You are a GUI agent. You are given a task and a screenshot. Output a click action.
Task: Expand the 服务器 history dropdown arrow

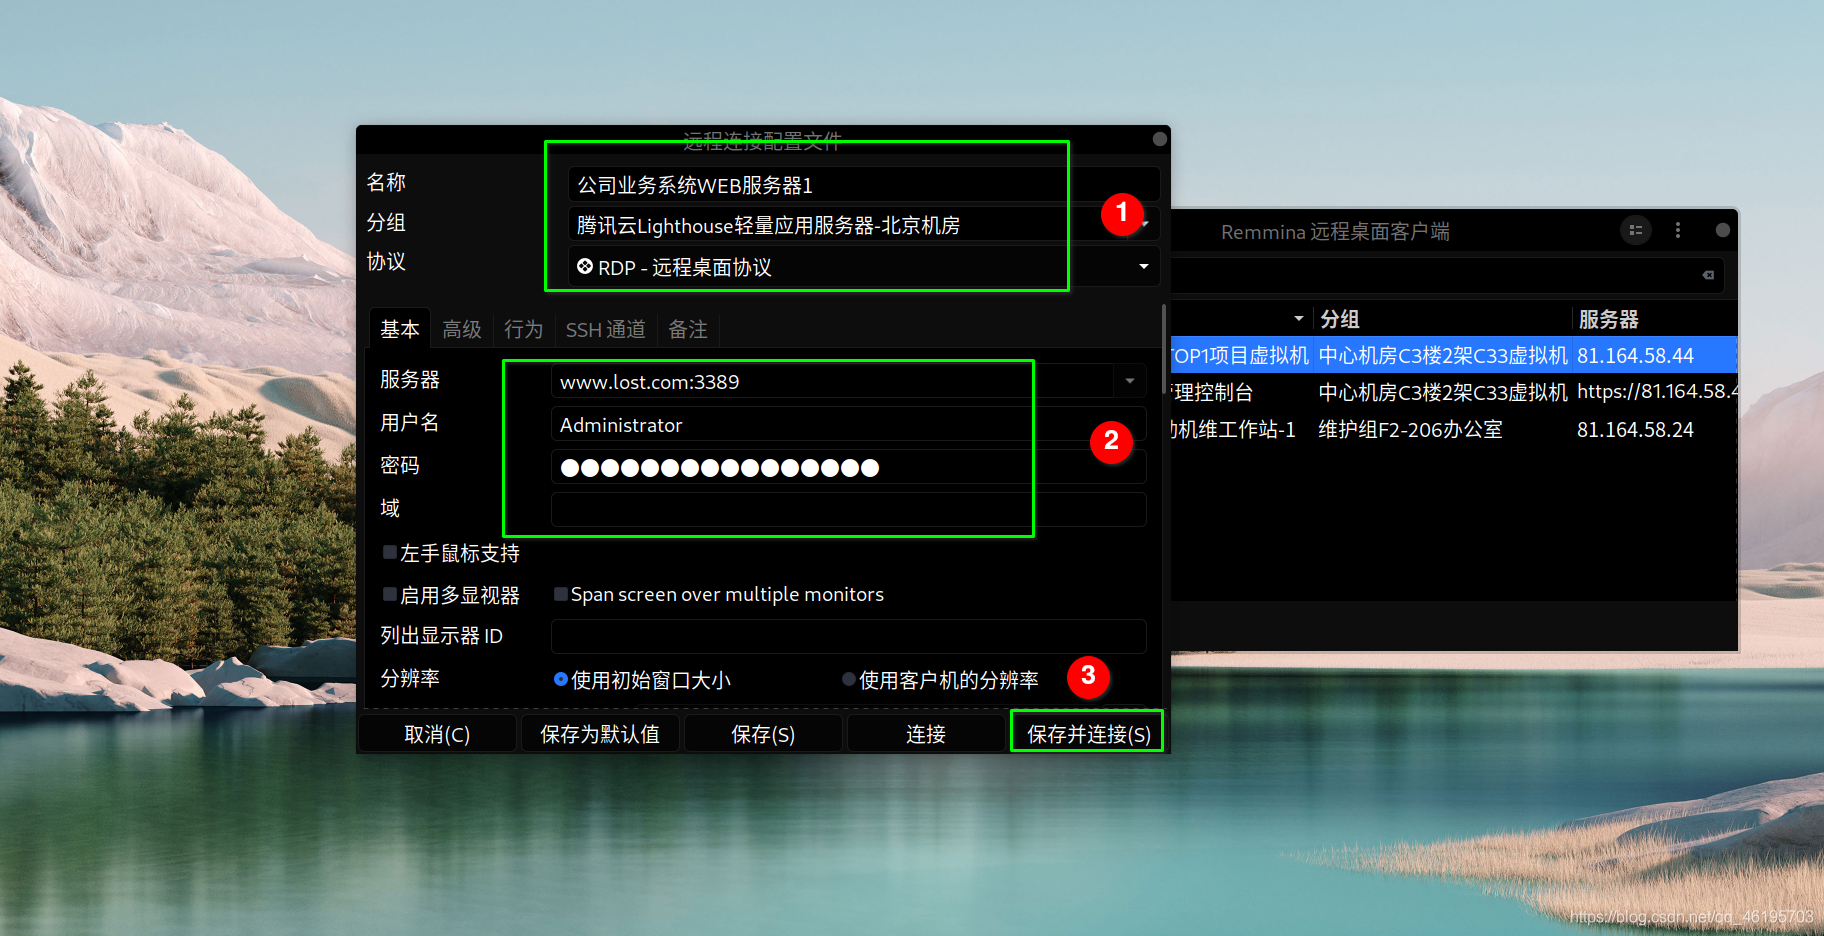1130,381
